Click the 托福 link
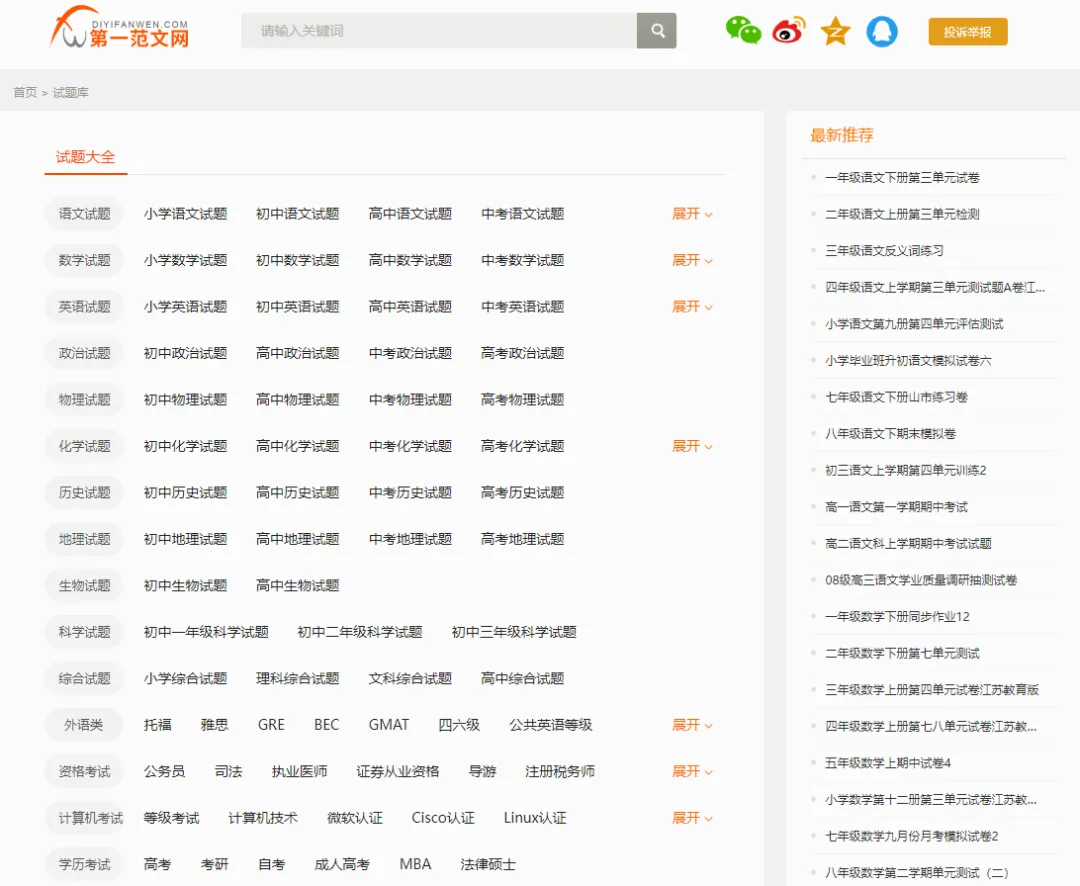 tap(157, 725)
